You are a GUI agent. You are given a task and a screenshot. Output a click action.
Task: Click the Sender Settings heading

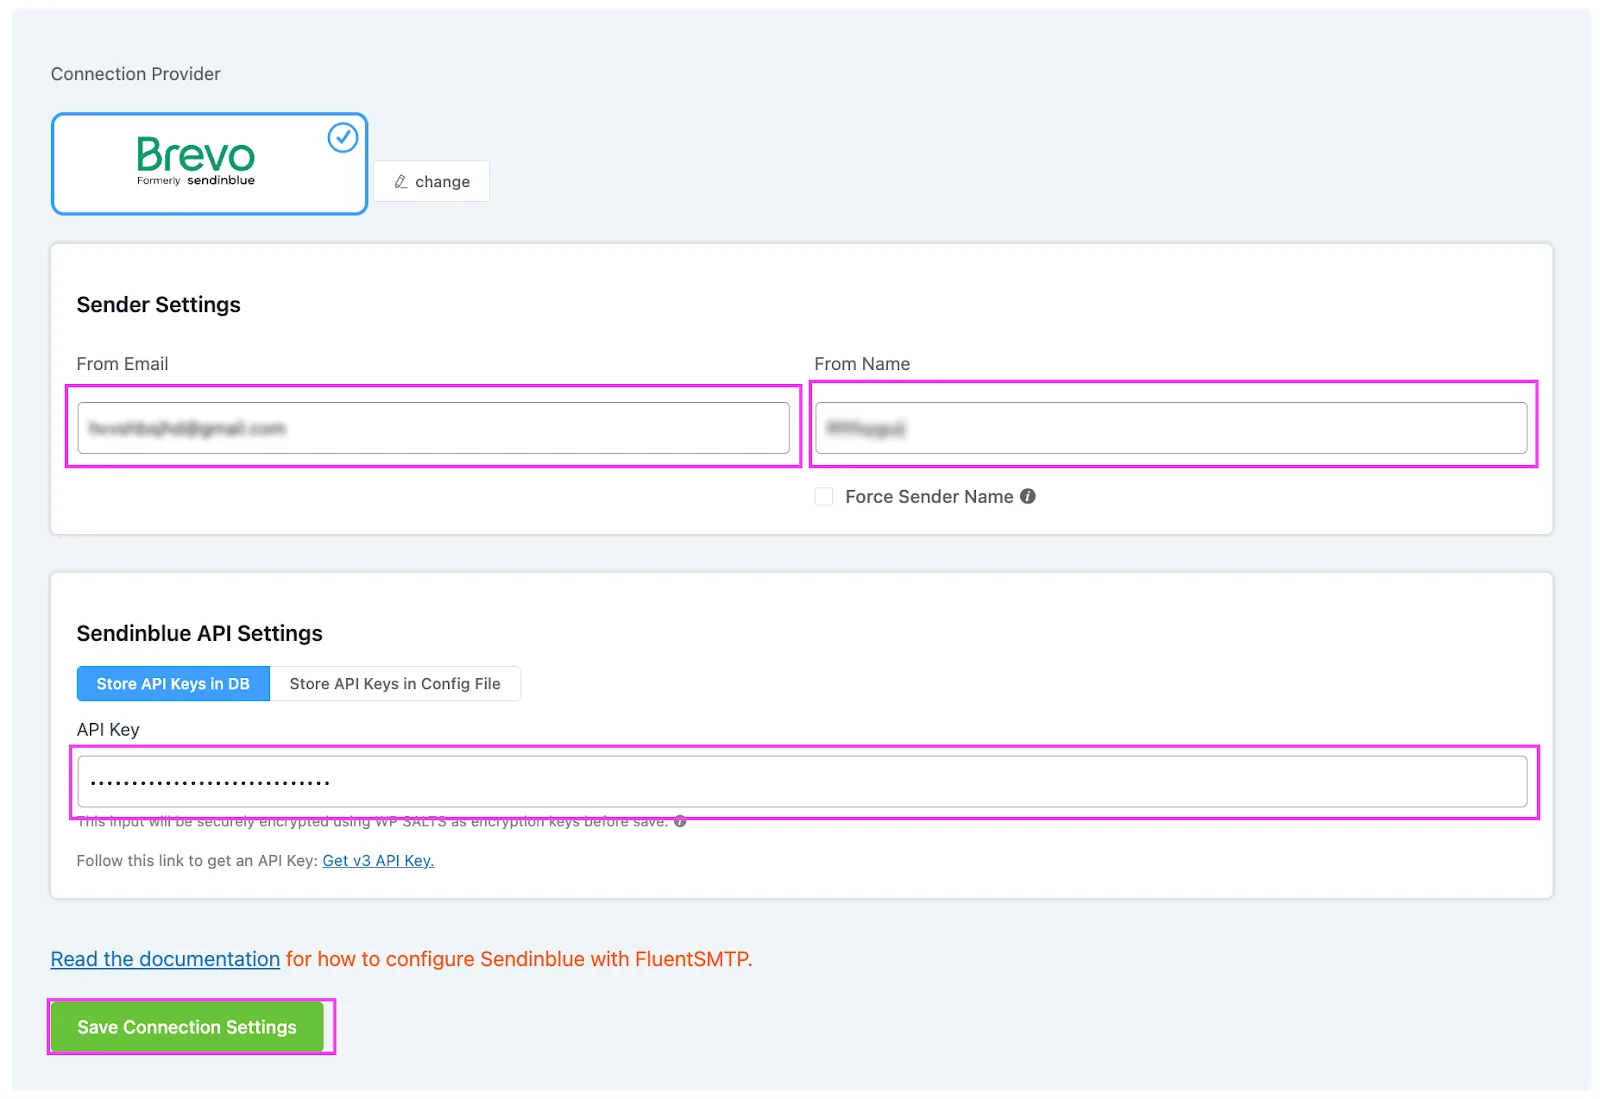tap(158, 305)
